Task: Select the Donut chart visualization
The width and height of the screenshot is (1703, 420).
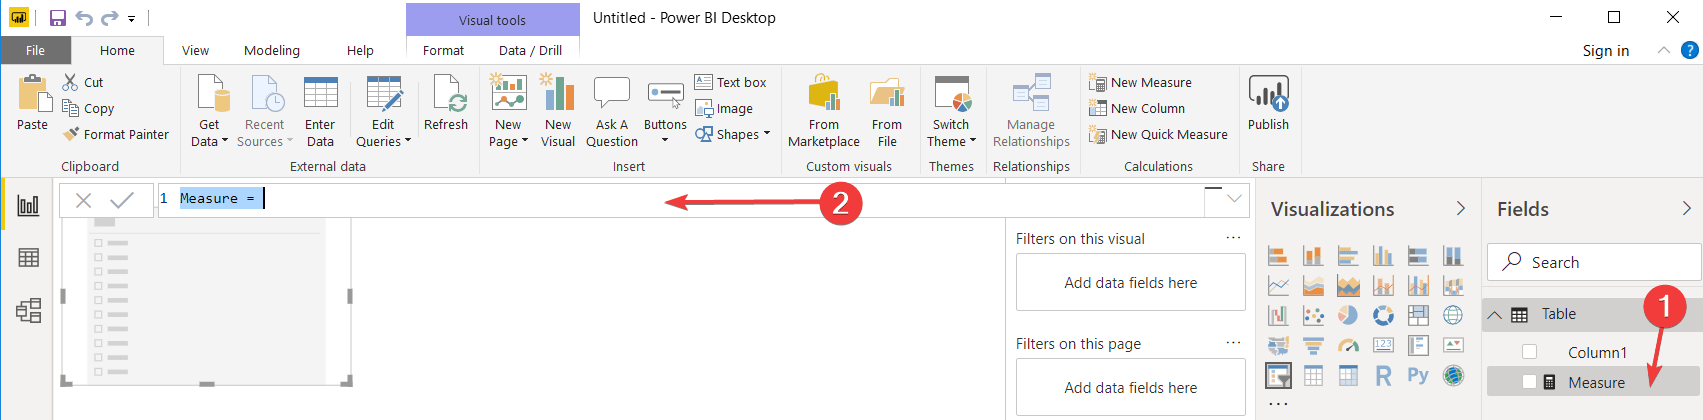Action: click(1383, 316)
